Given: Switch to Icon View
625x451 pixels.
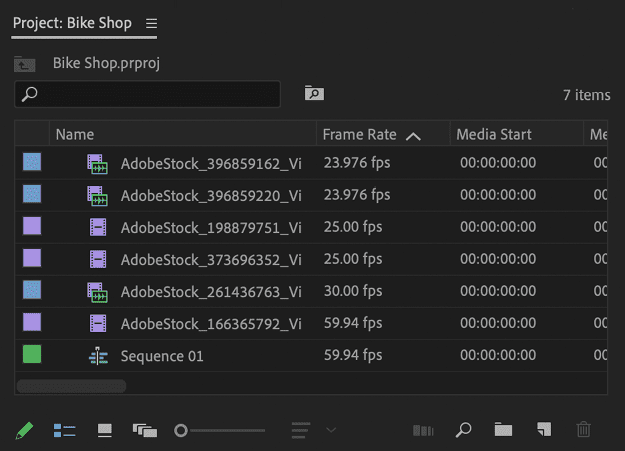Looking at the screenshot, I should 104,430.
